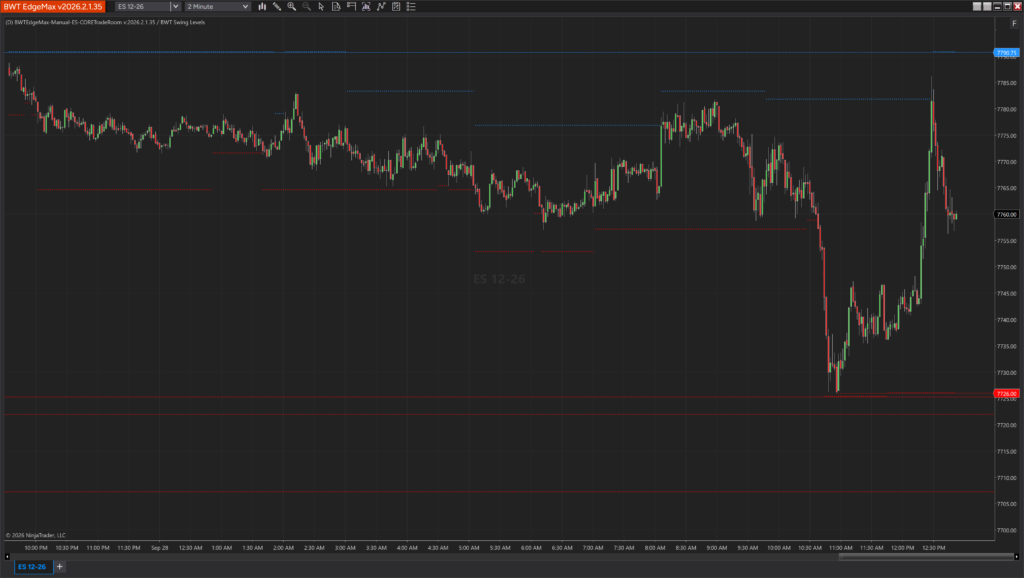Open the ES 12-26 instrument selector
The width and height of the screenshot is (1024, 578).
142,7
